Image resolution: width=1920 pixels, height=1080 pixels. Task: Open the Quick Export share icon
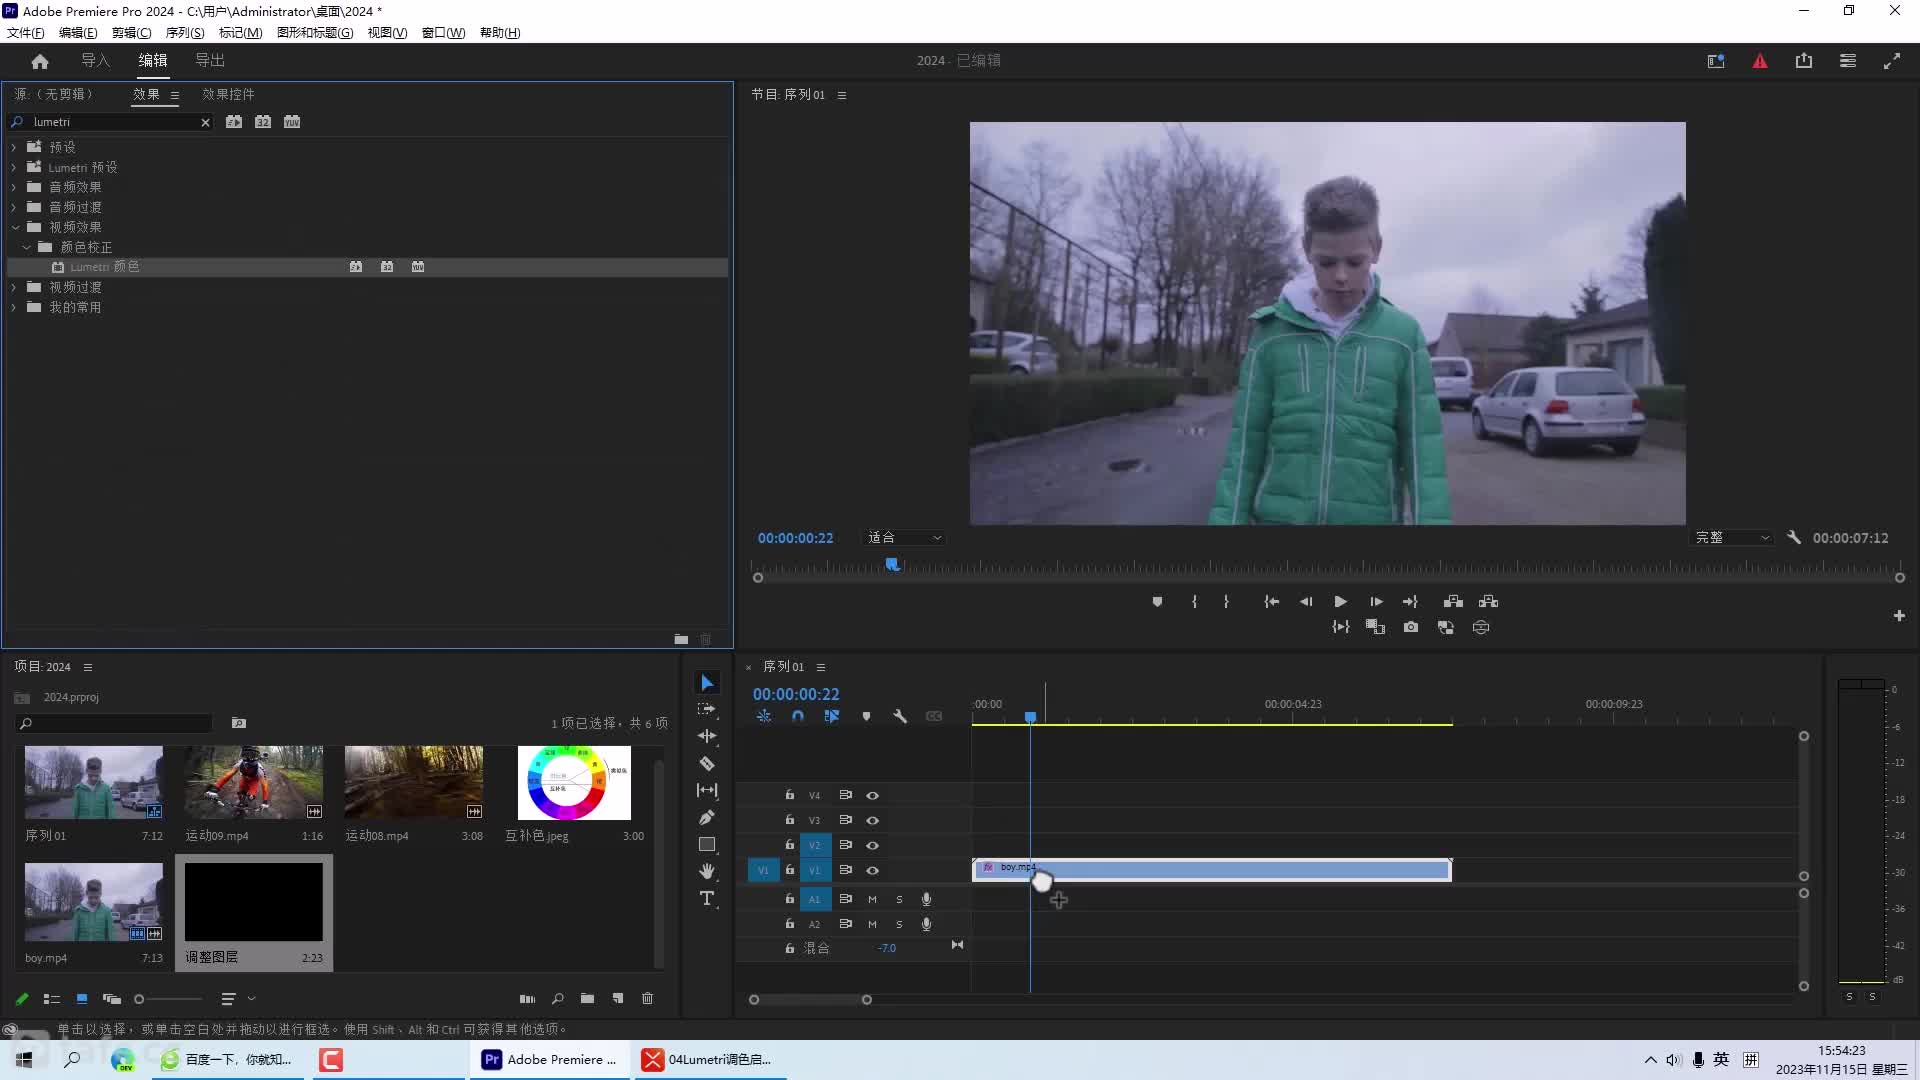point(1804,61)
